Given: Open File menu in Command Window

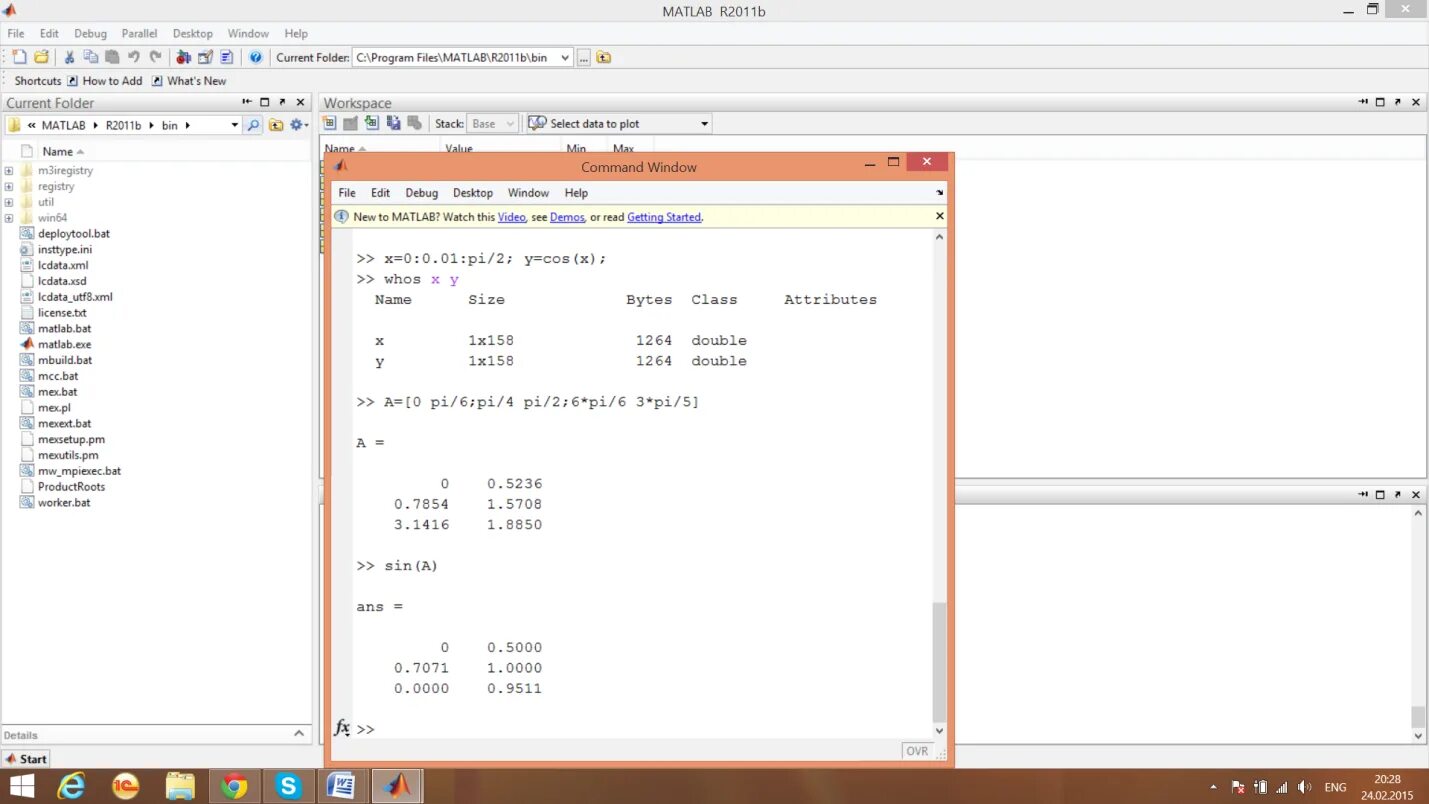Looking at the screenshot, I should pos(347,193).
